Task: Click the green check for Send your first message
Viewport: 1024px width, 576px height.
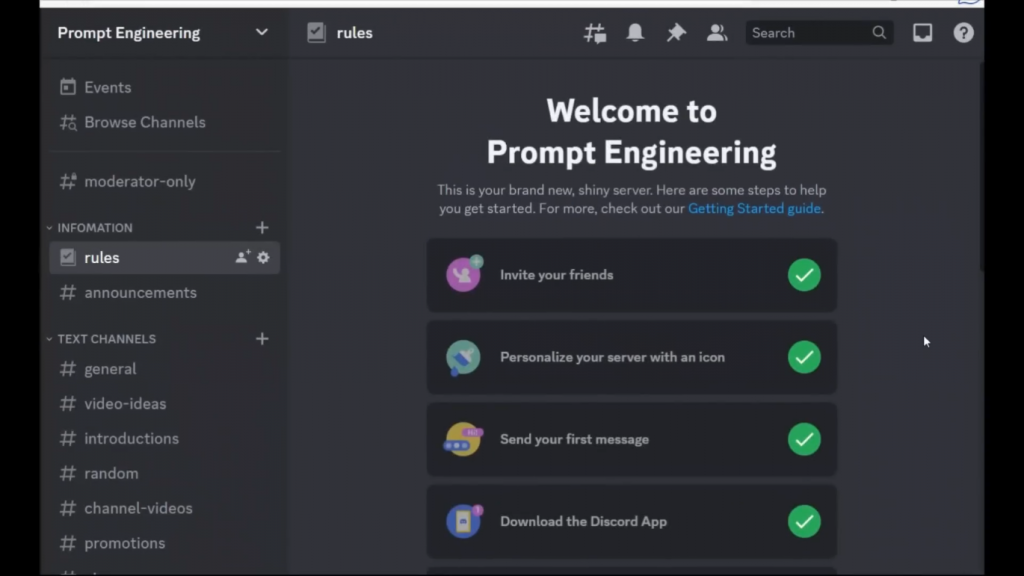Action: tap(804, 439)
